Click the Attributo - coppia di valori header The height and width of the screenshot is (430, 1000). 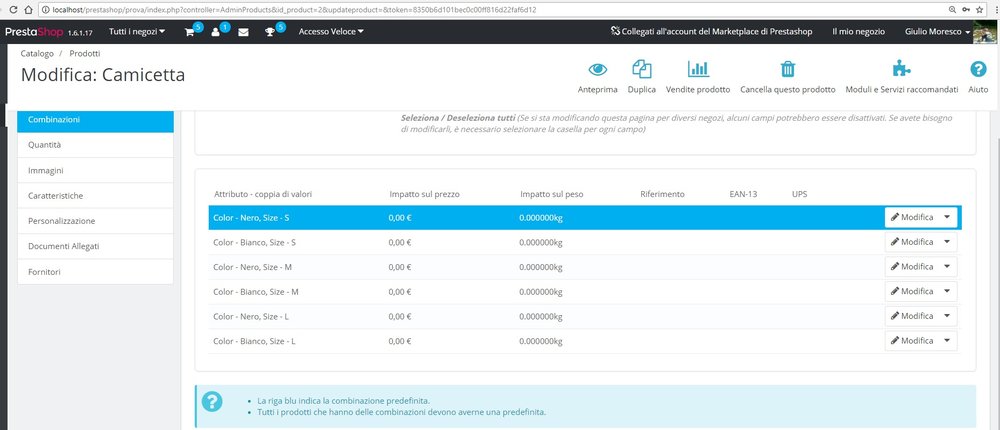click(263, 194)
